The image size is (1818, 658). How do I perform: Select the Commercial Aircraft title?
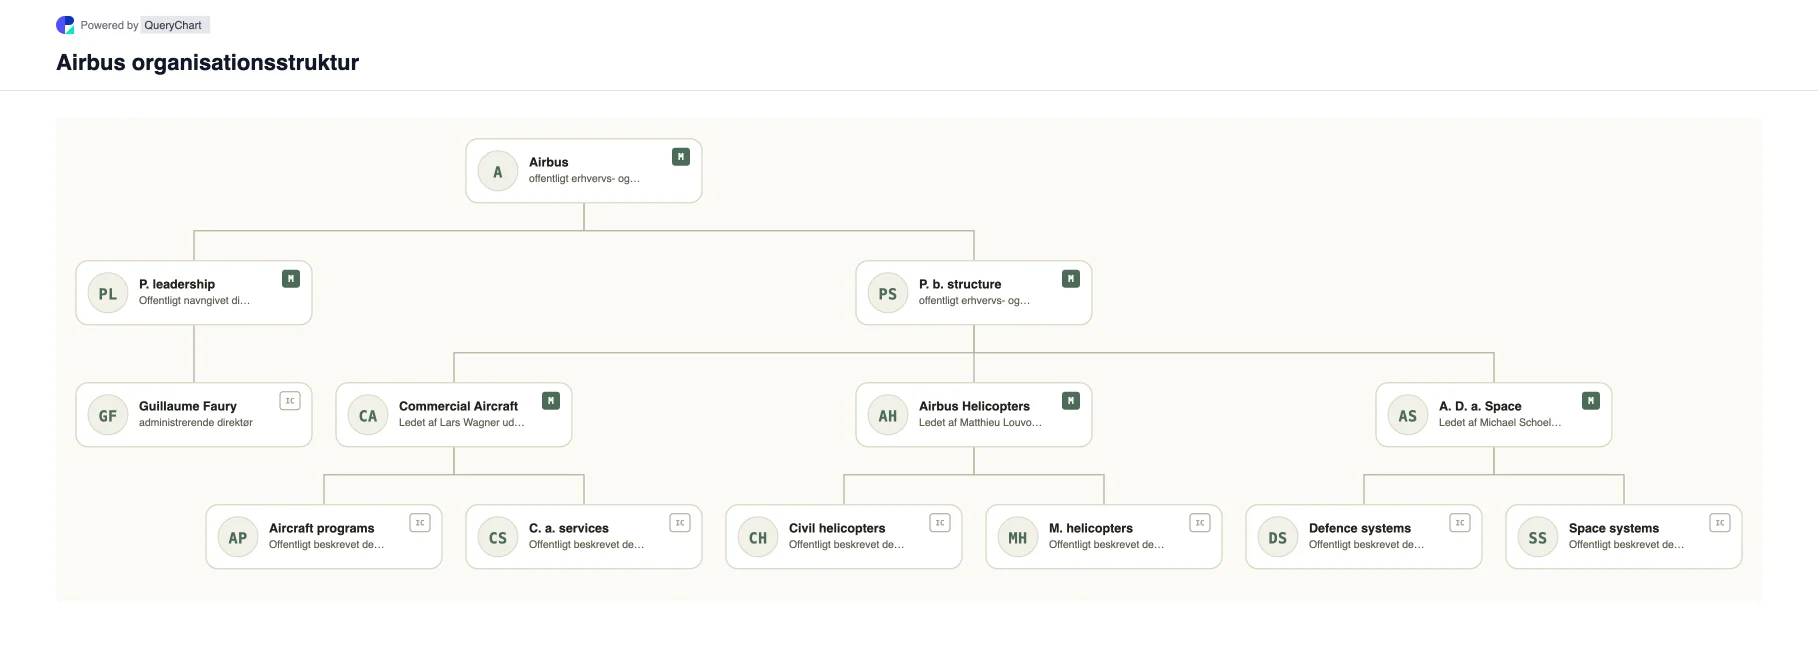[x=458, y=406]
